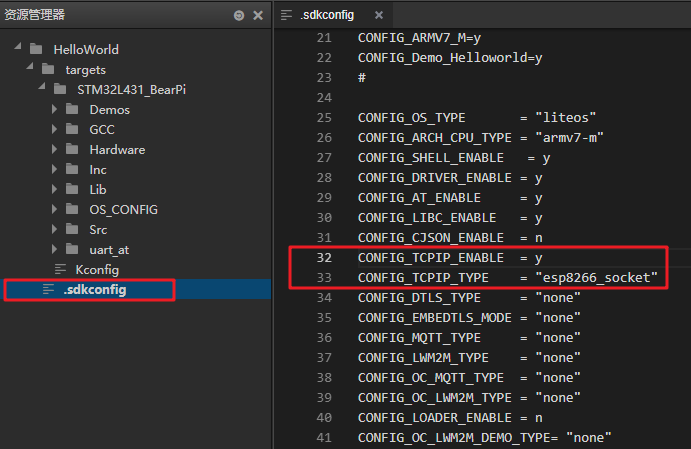Click CONFIG_SHELL_ENABLE on line 27
This screenshot has height=449, width=691.
pos(431,158)
